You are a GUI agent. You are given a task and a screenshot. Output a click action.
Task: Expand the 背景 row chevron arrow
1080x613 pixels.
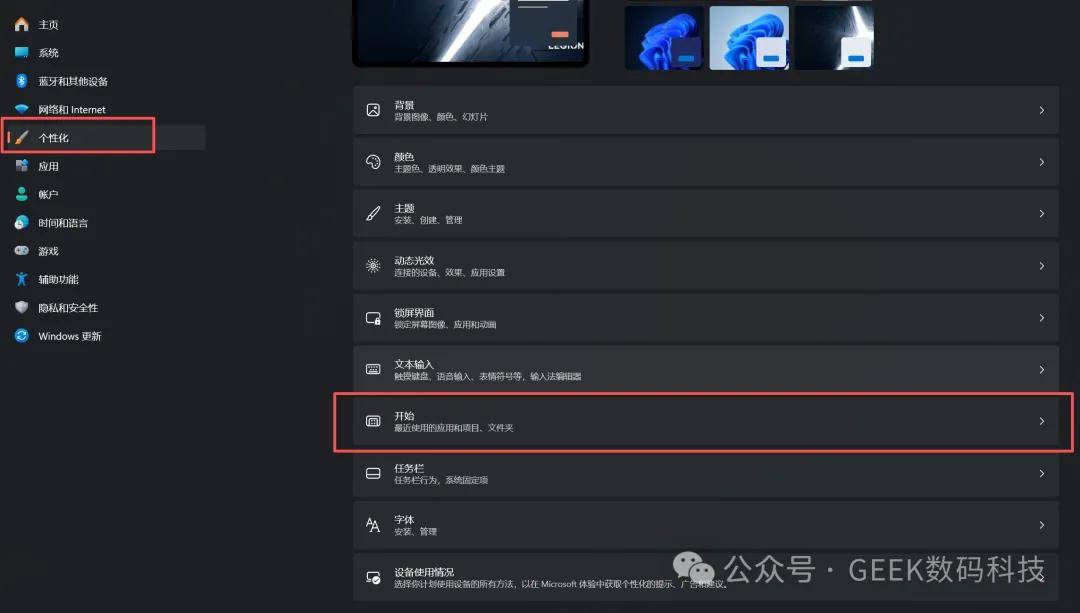tap(1041, 110)
